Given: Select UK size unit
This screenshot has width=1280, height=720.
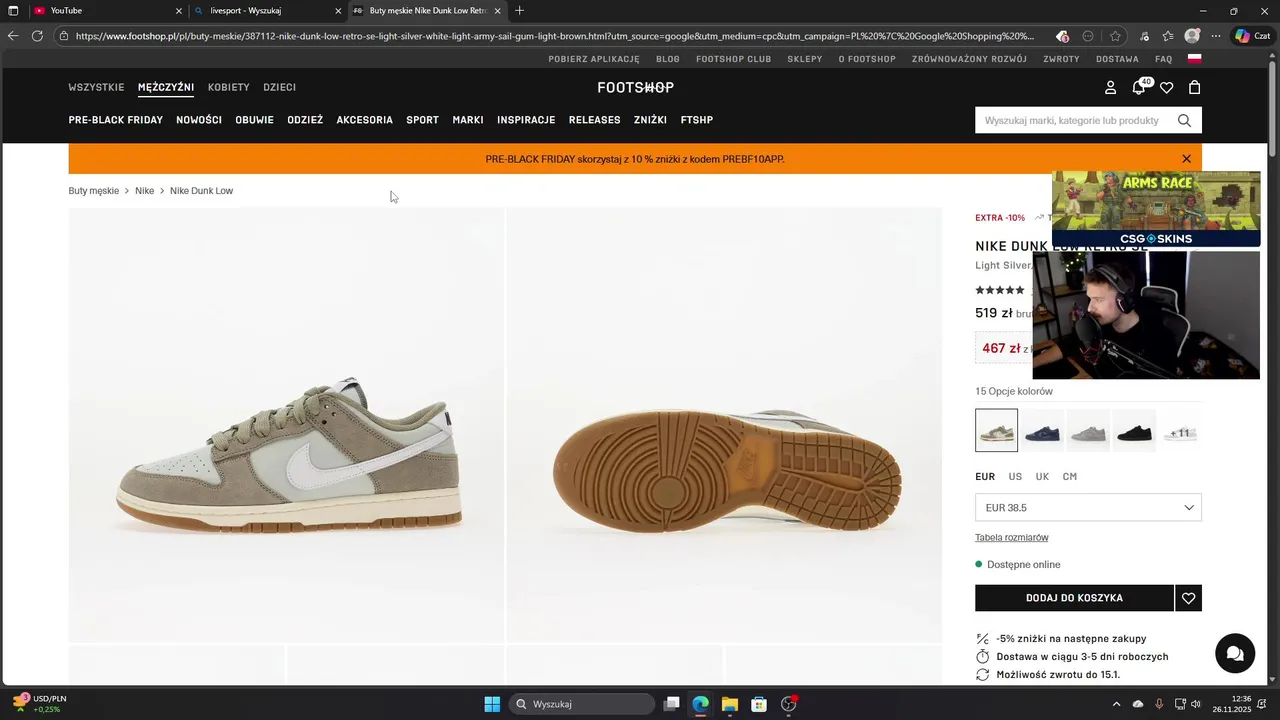Looking at the screenshot, I should tap(1042, 477).
